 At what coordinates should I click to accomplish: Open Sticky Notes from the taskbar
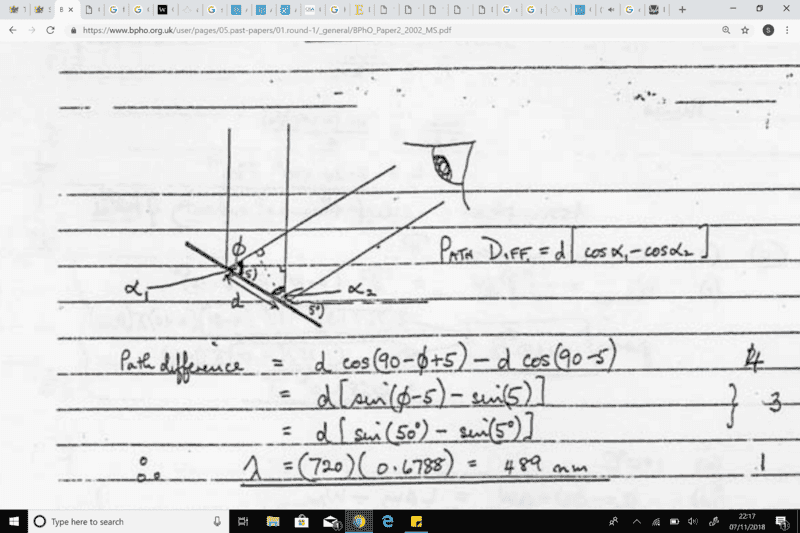tap(416, 521)
